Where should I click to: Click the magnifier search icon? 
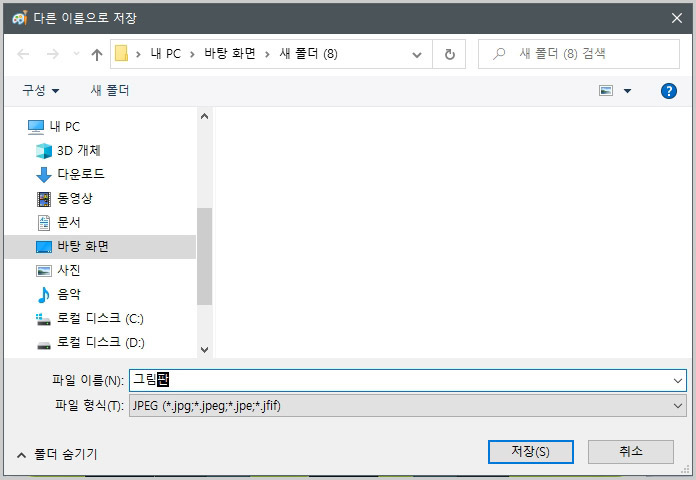[499, 54]
